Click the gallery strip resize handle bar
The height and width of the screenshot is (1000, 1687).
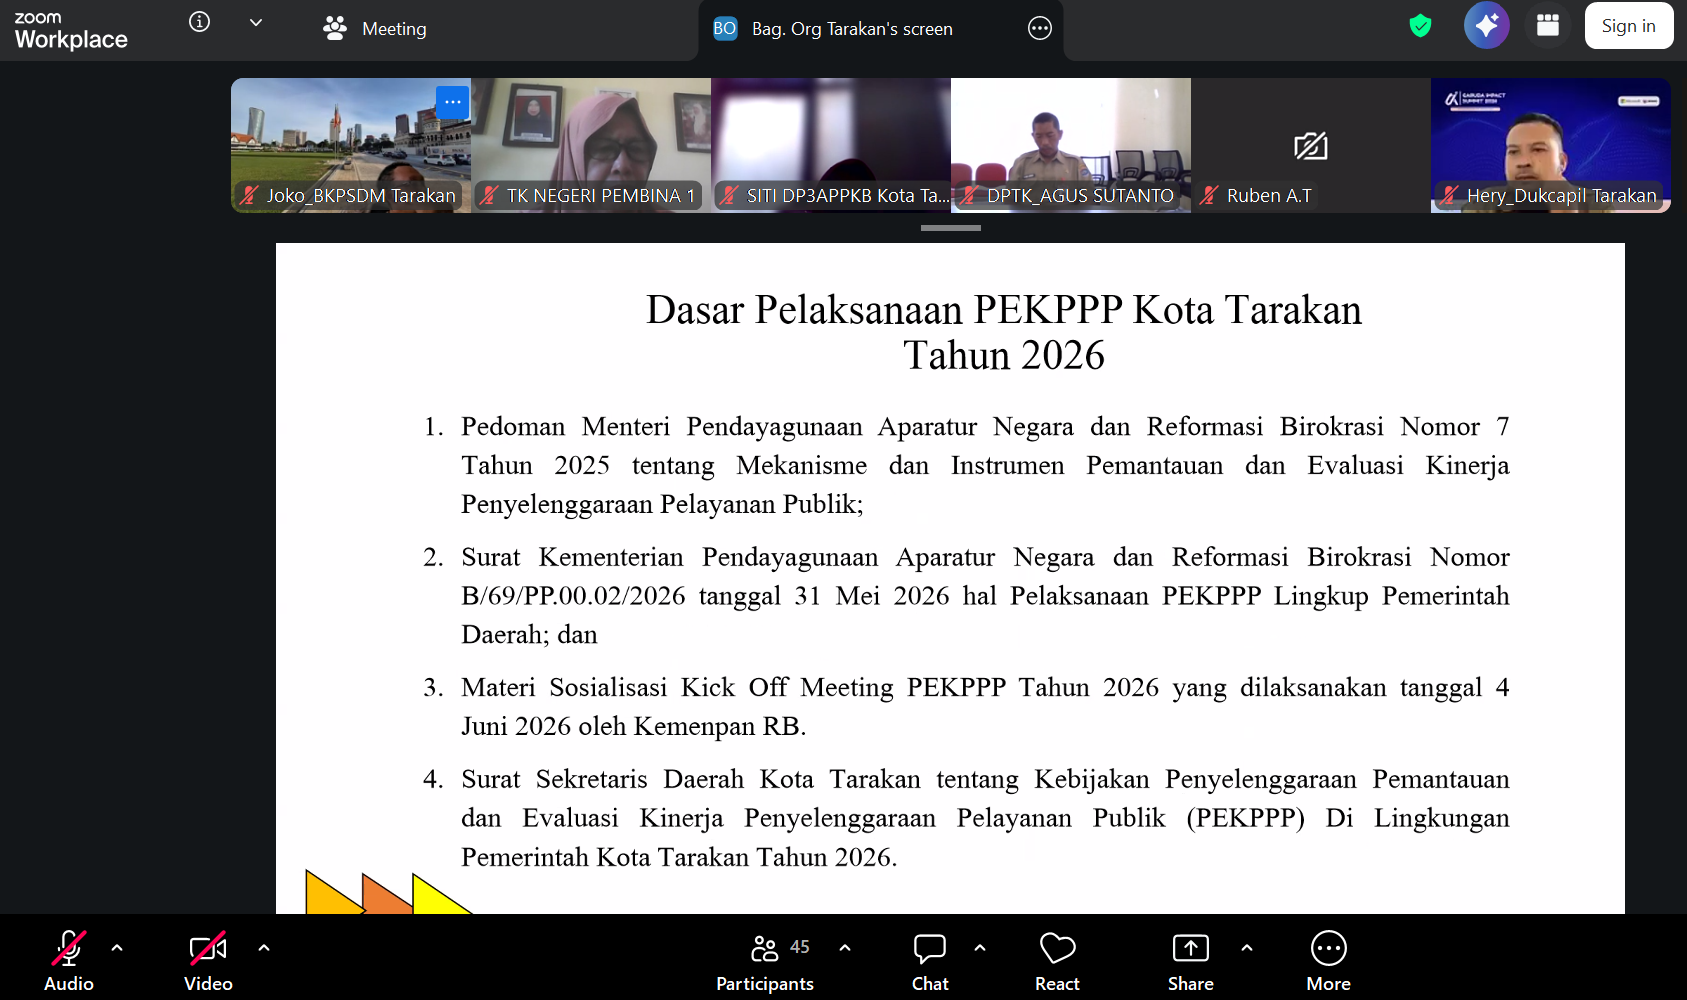951,228
